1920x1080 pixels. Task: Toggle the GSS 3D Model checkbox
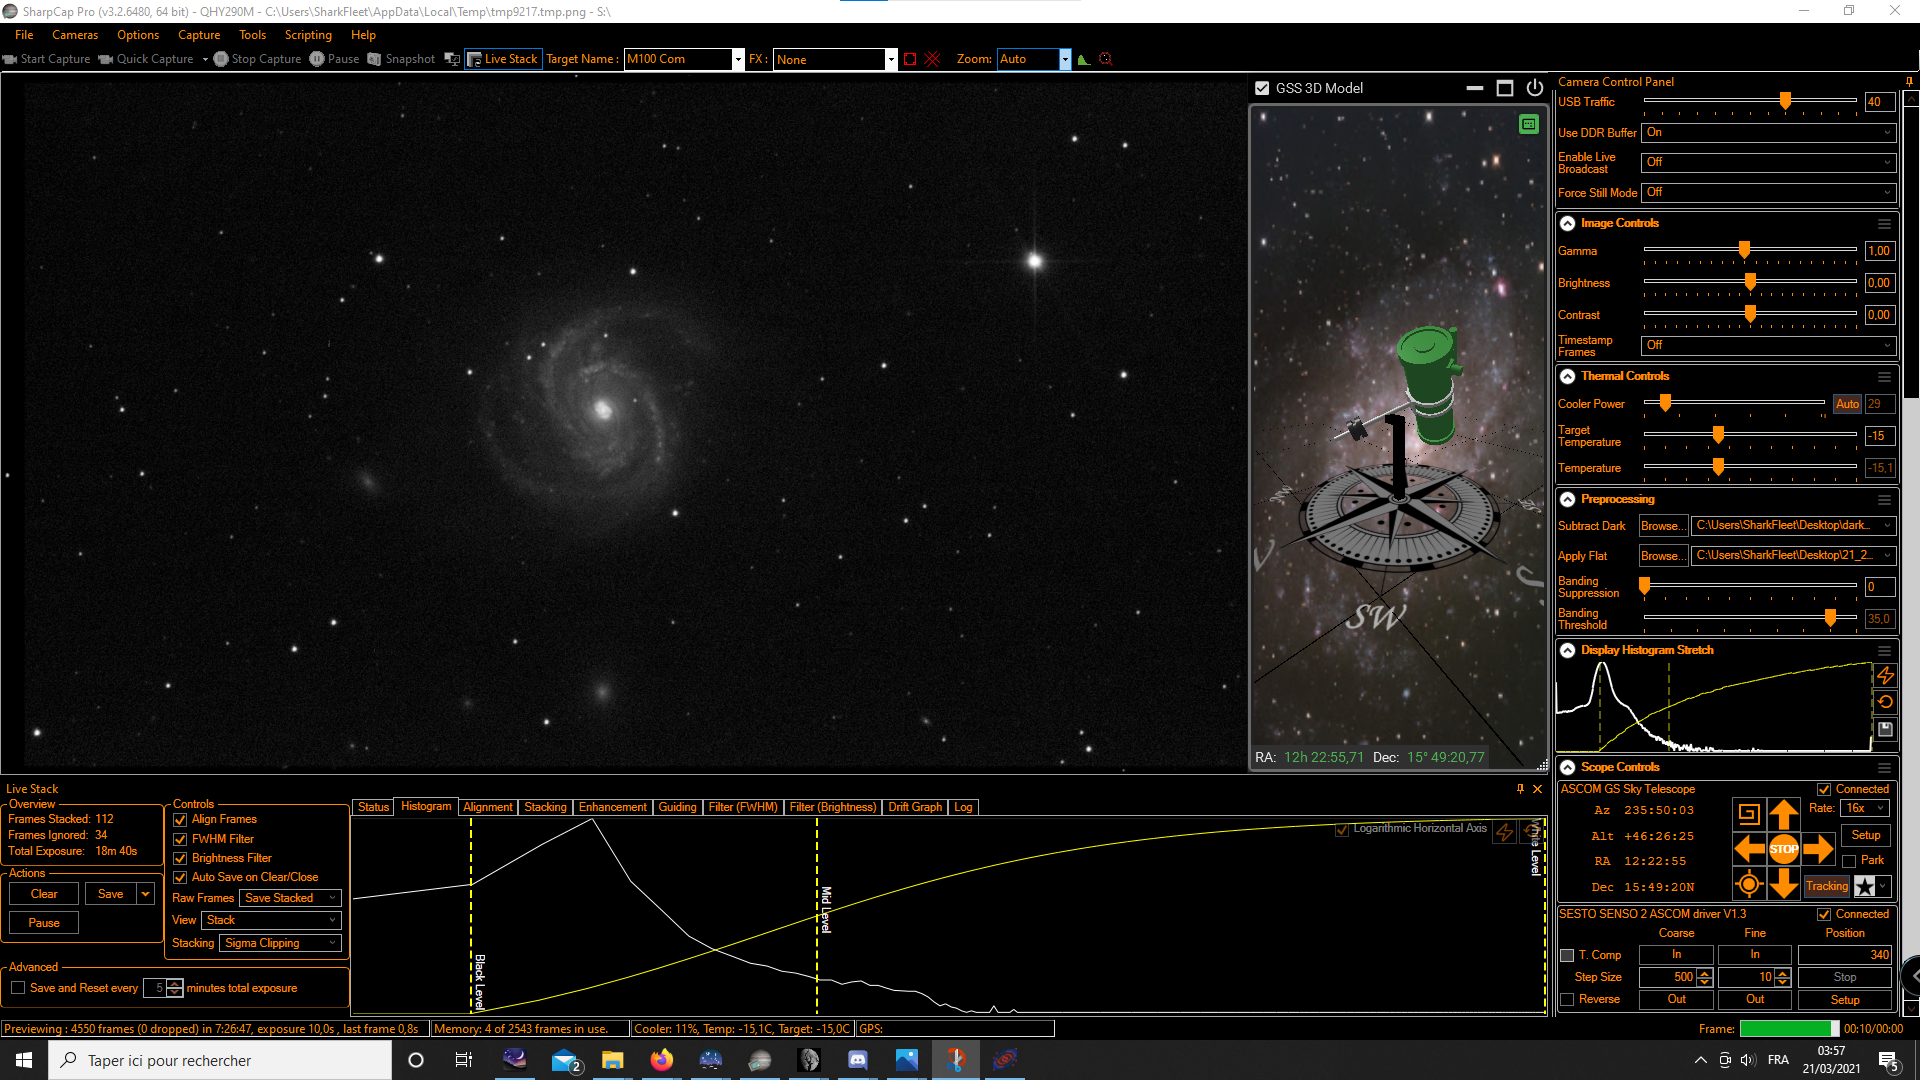1262,88
